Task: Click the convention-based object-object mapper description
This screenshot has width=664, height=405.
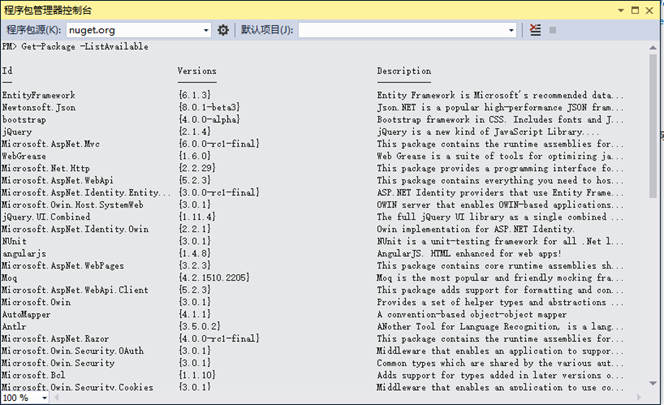Action: click(x=472, y=315)
